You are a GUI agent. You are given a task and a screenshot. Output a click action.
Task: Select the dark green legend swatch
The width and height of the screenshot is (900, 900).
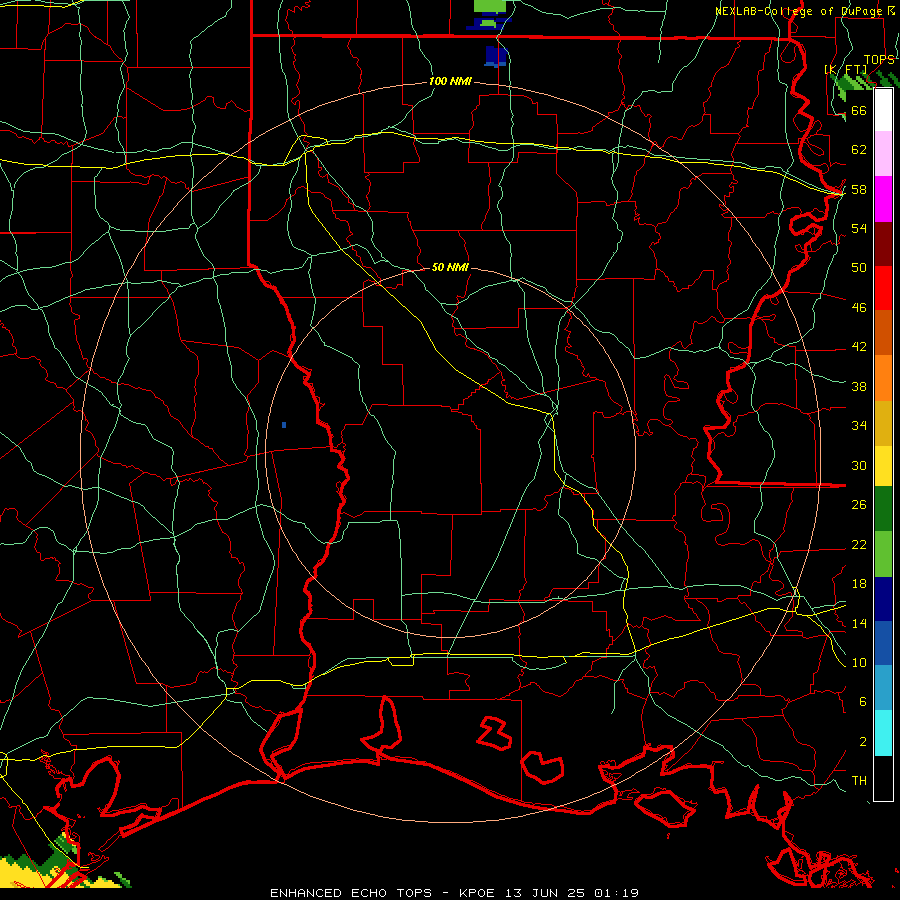883,509
